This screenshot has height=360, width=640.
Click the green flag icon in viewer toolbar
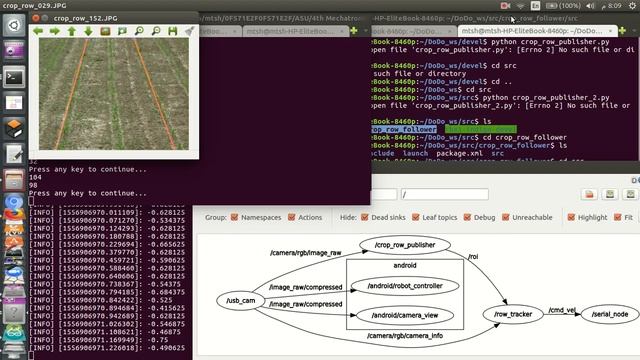click(x=122, y=31)
